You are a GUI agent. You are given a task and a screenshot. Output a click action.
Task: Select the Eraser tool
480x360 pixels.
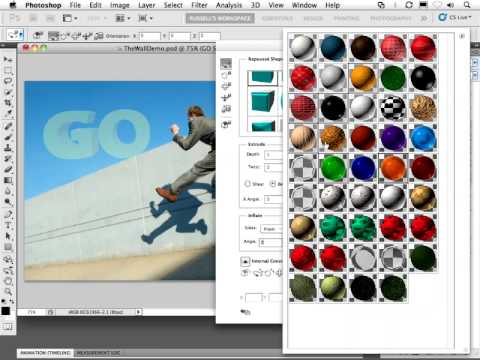click(x=8, y=169)
